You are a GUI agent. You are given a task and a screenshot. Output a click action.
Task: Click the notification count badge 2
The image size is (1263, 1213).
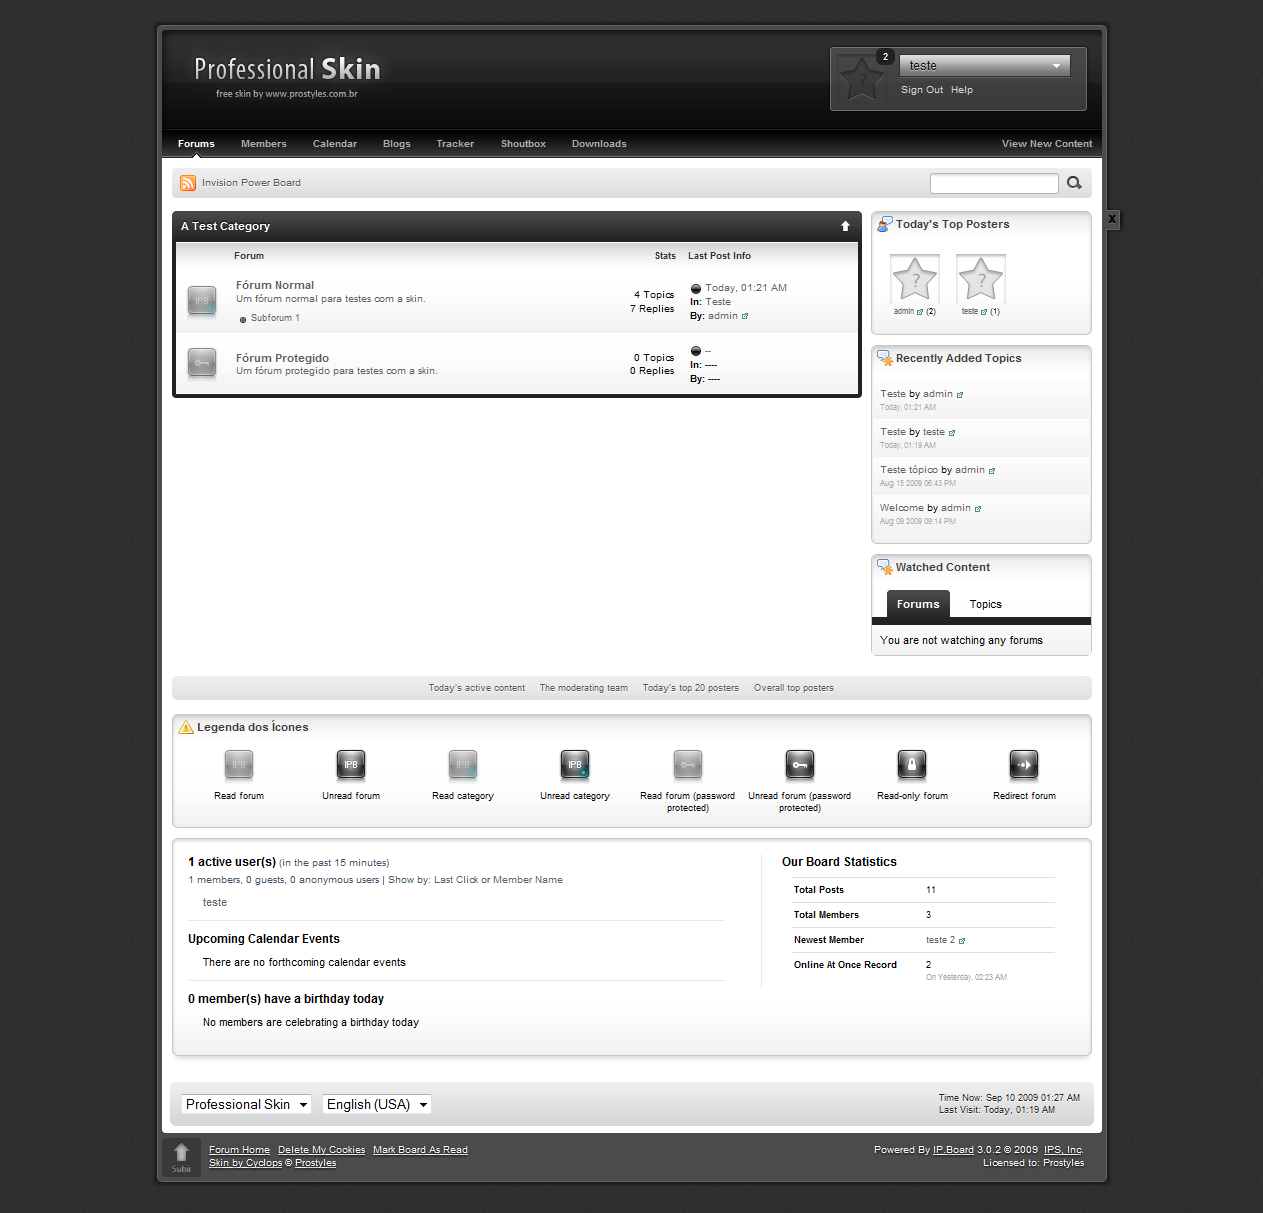click(x=885, y=57)
